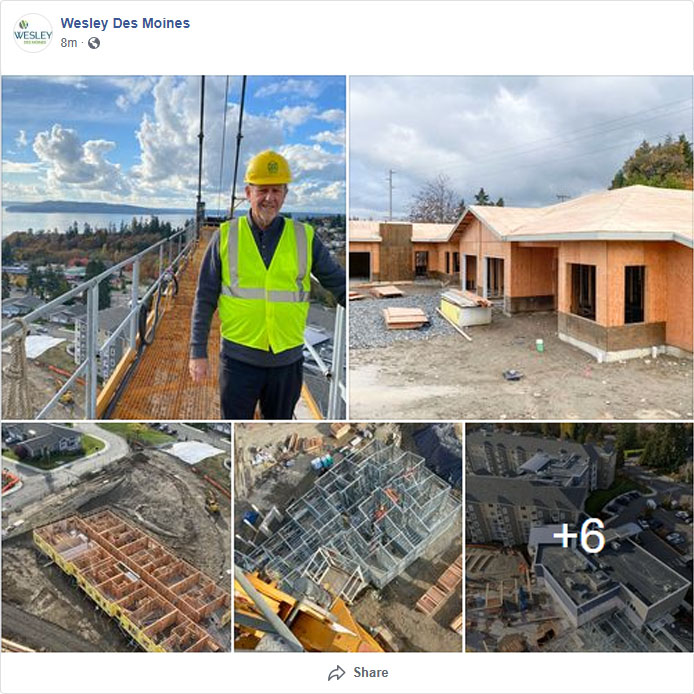This screenshot has width=694, height=694.
Task: Click the Share button label
Action: click(x=370, y=672)
